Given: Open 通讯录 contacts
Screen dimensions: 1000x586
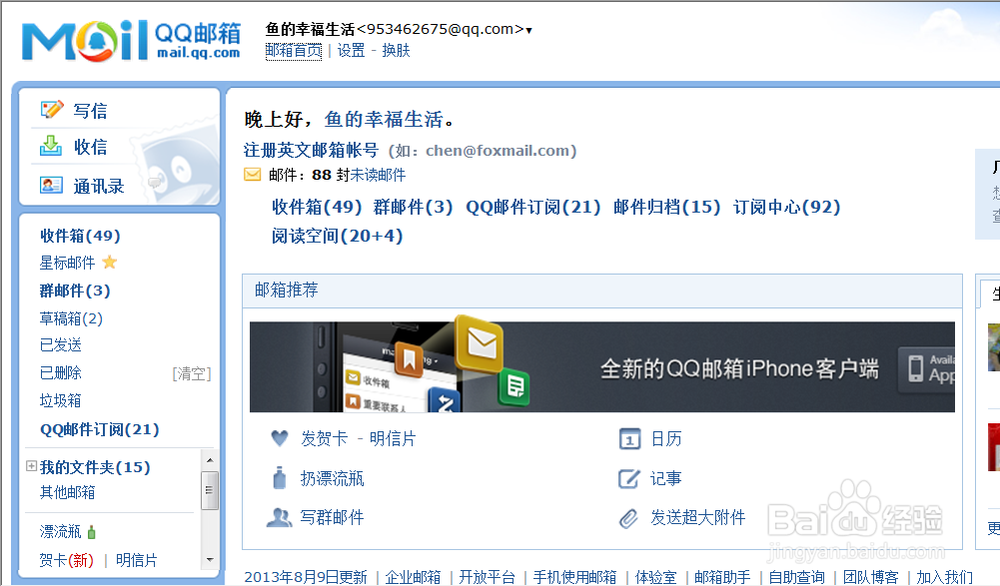Looking at the screenshot, I should click(98, 186).
